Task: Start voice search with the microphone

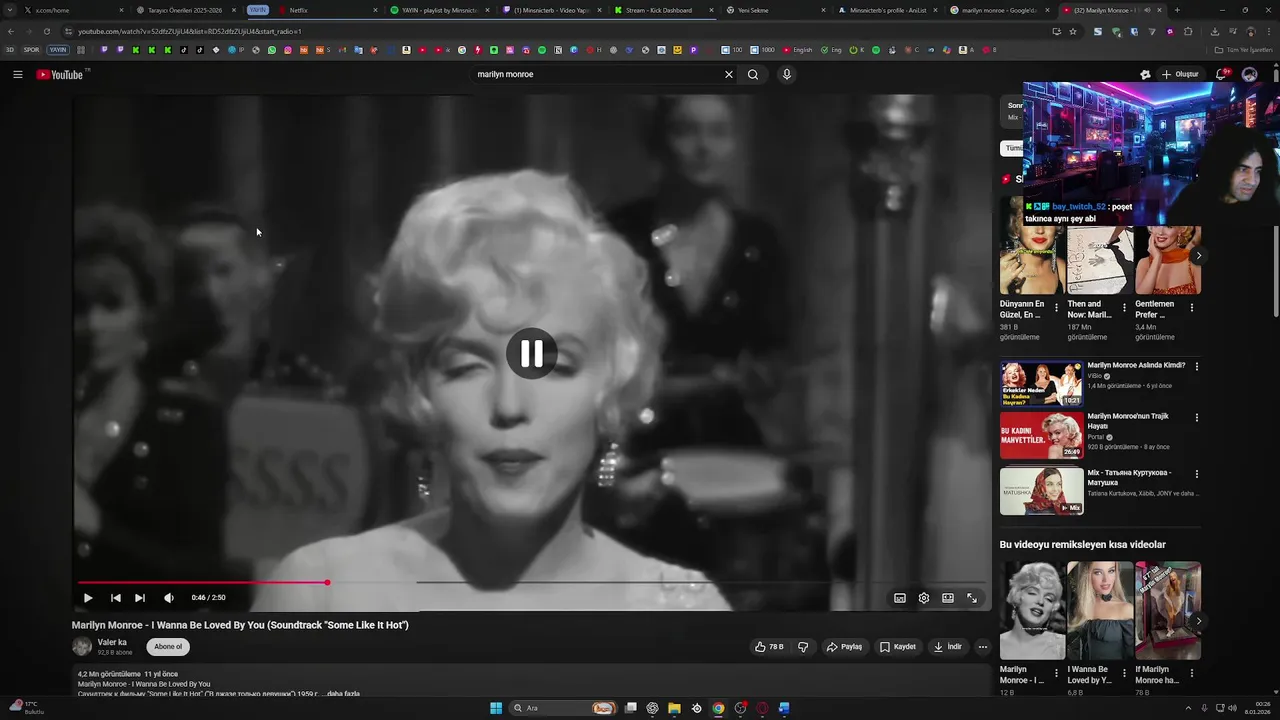Action: (x=787, y=74)
